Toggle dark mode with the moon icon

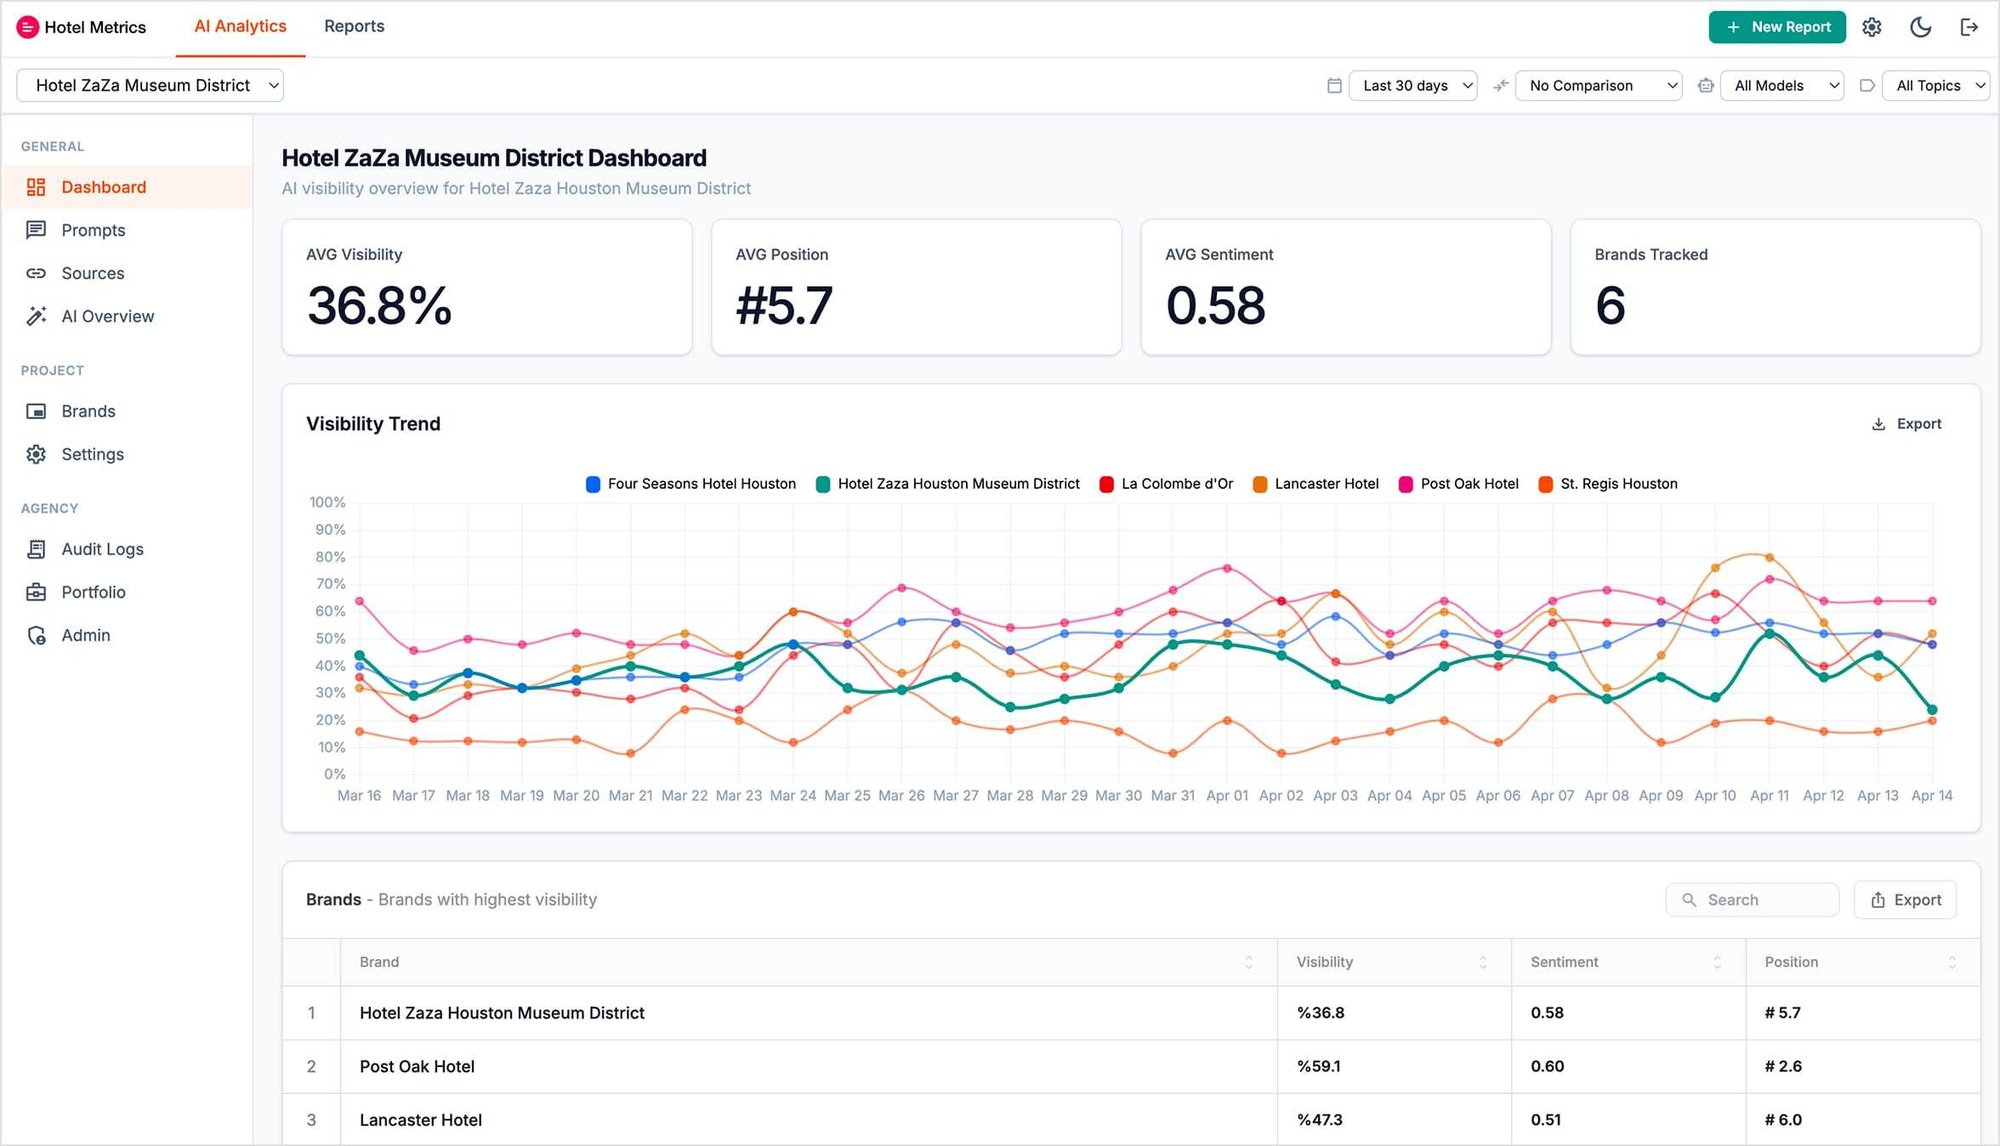coord(1919,27)
